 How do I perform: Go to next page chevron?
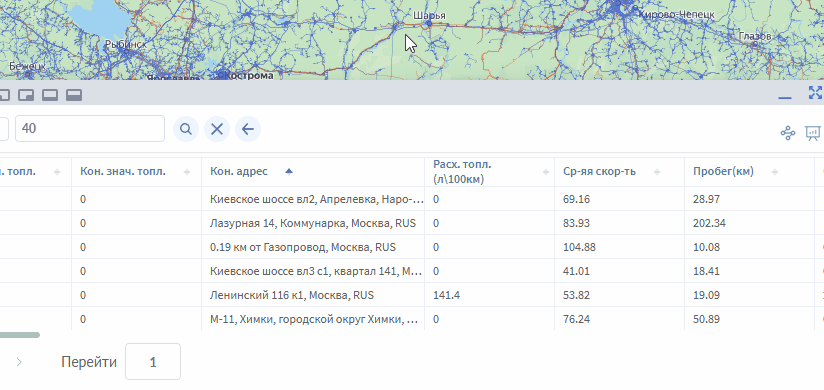[x=19, y=362]
